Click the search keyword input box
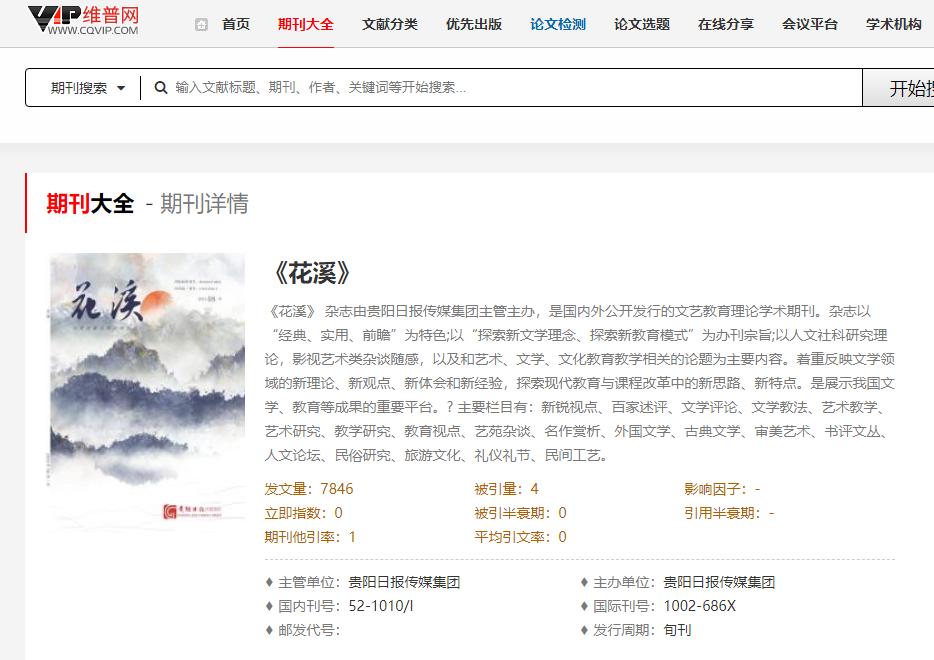The height and width of the screenshot is (660, 934). (x=400, y=87)
